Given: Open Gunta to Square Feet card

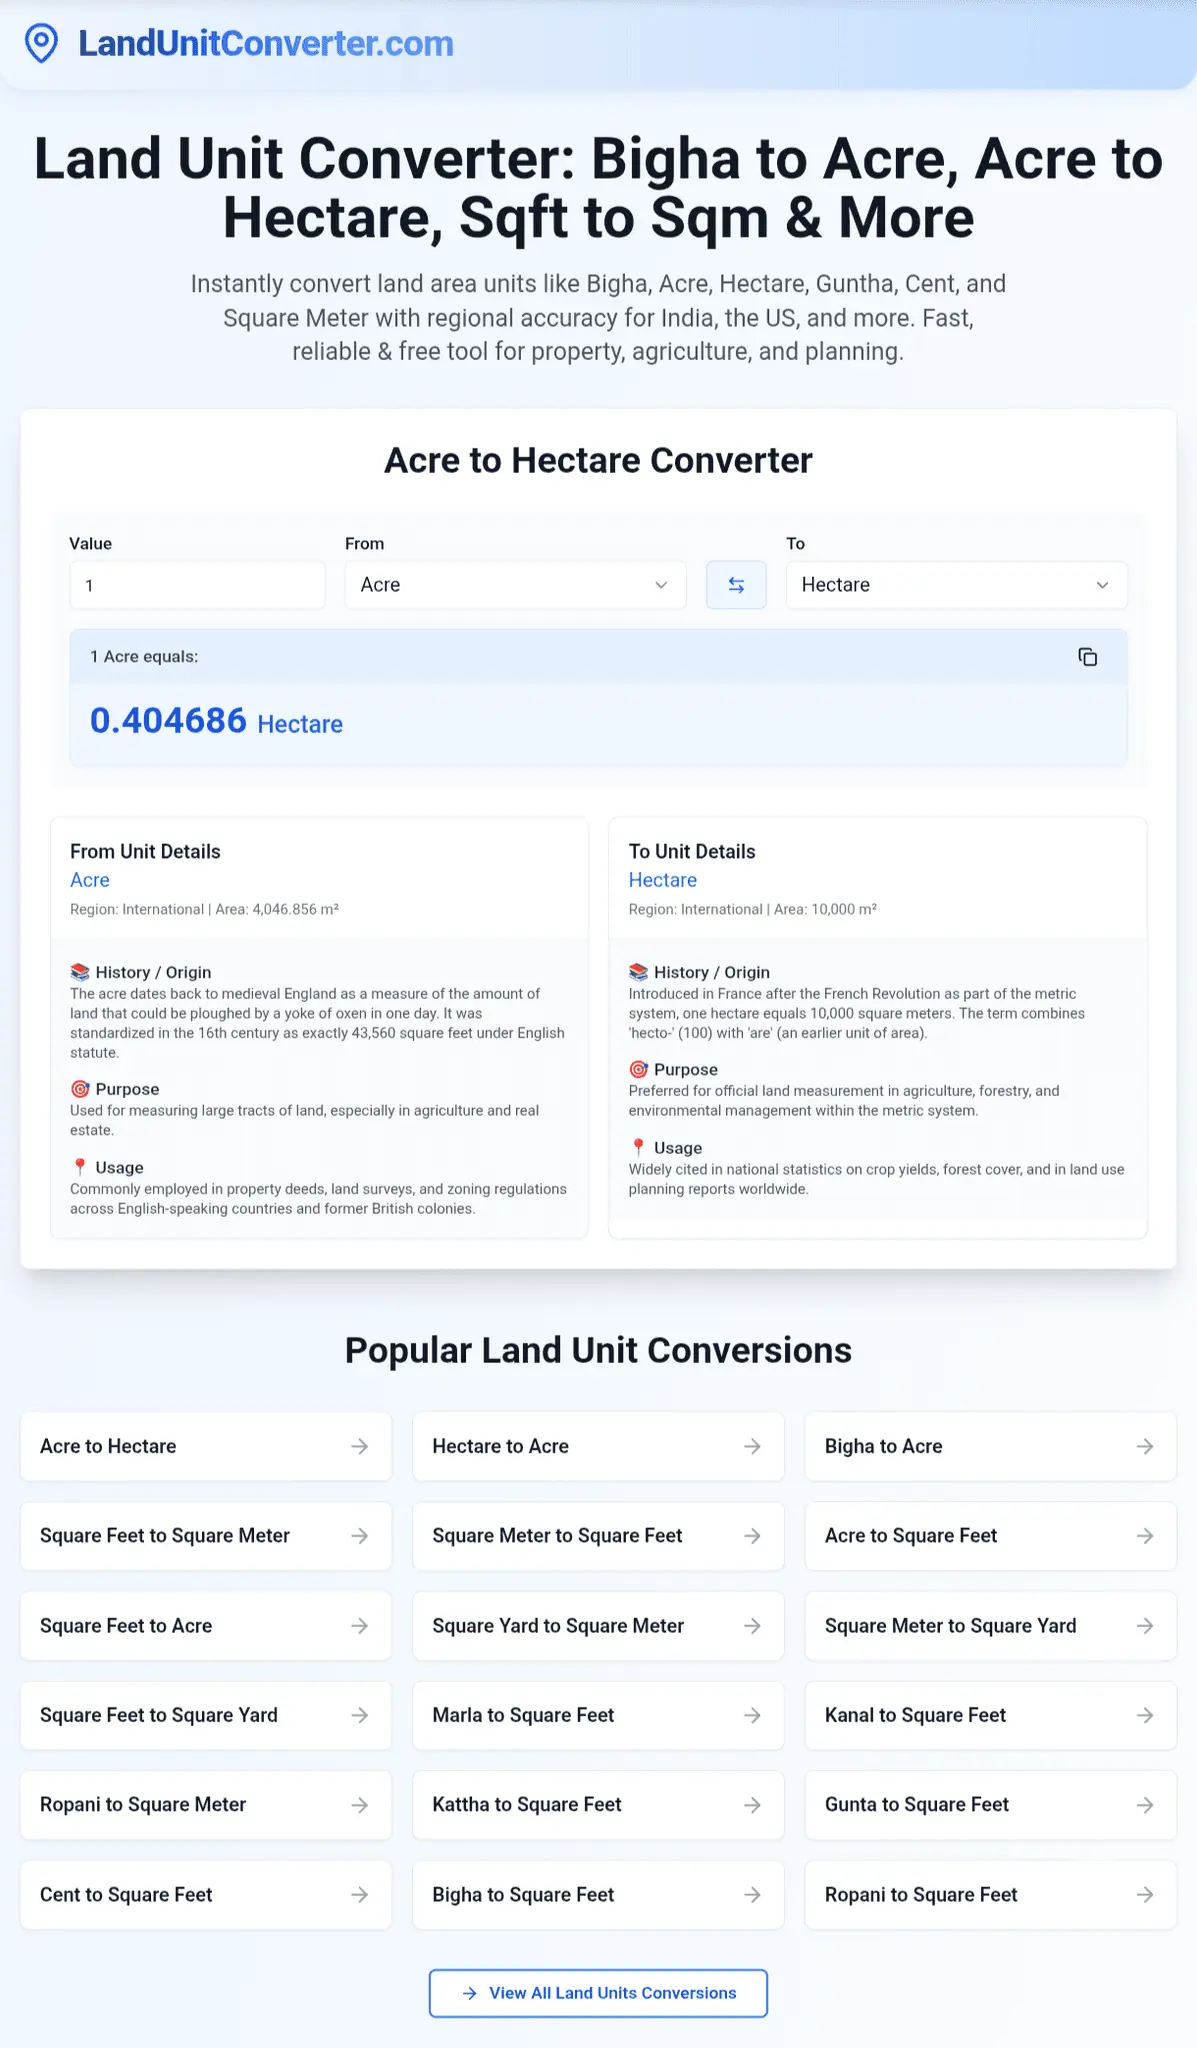Looking at the screenshot, I should coord(991,1805).
